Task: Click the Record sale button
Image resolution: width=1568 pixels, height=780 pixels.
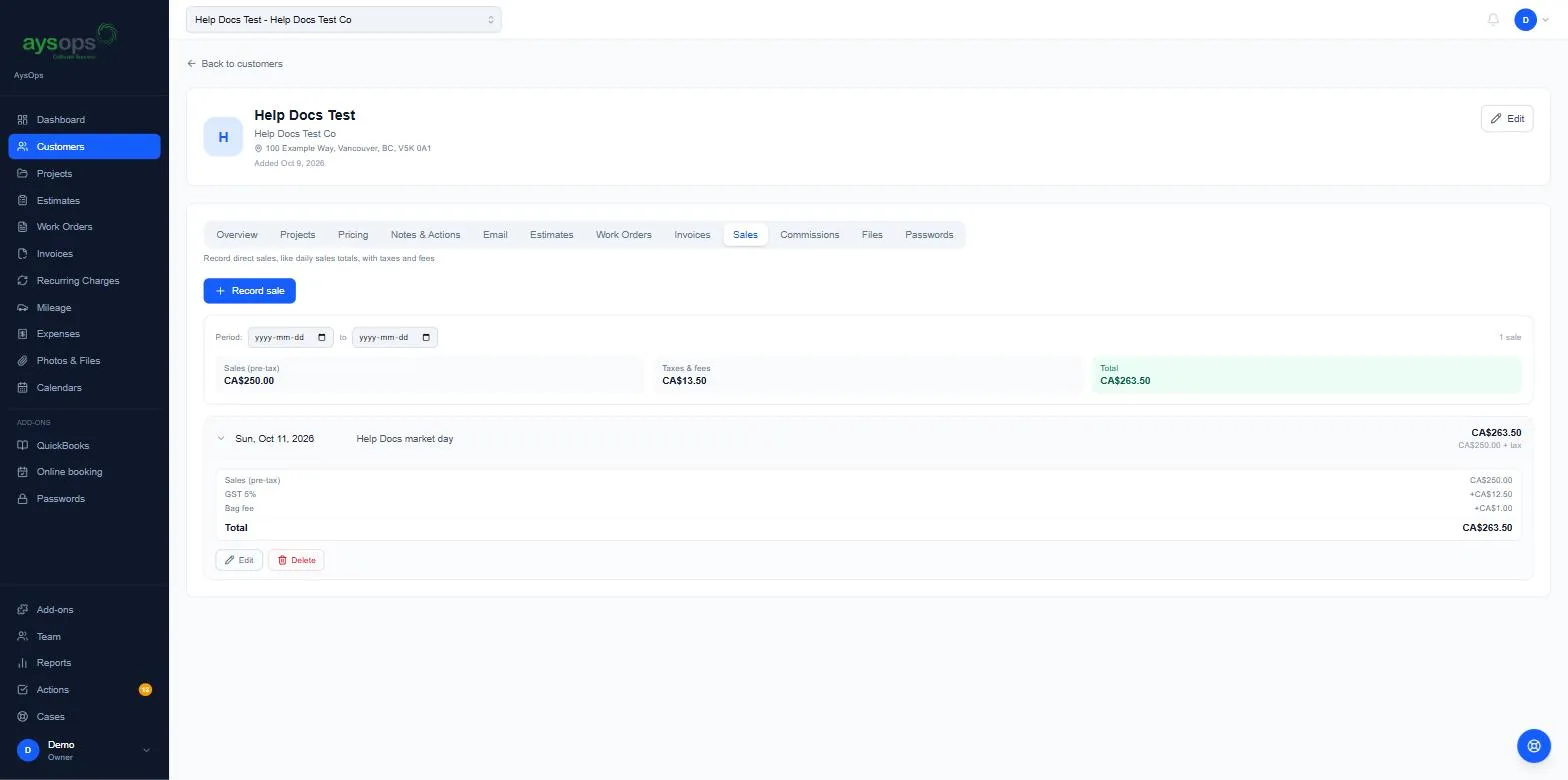Action: (249, 291)
